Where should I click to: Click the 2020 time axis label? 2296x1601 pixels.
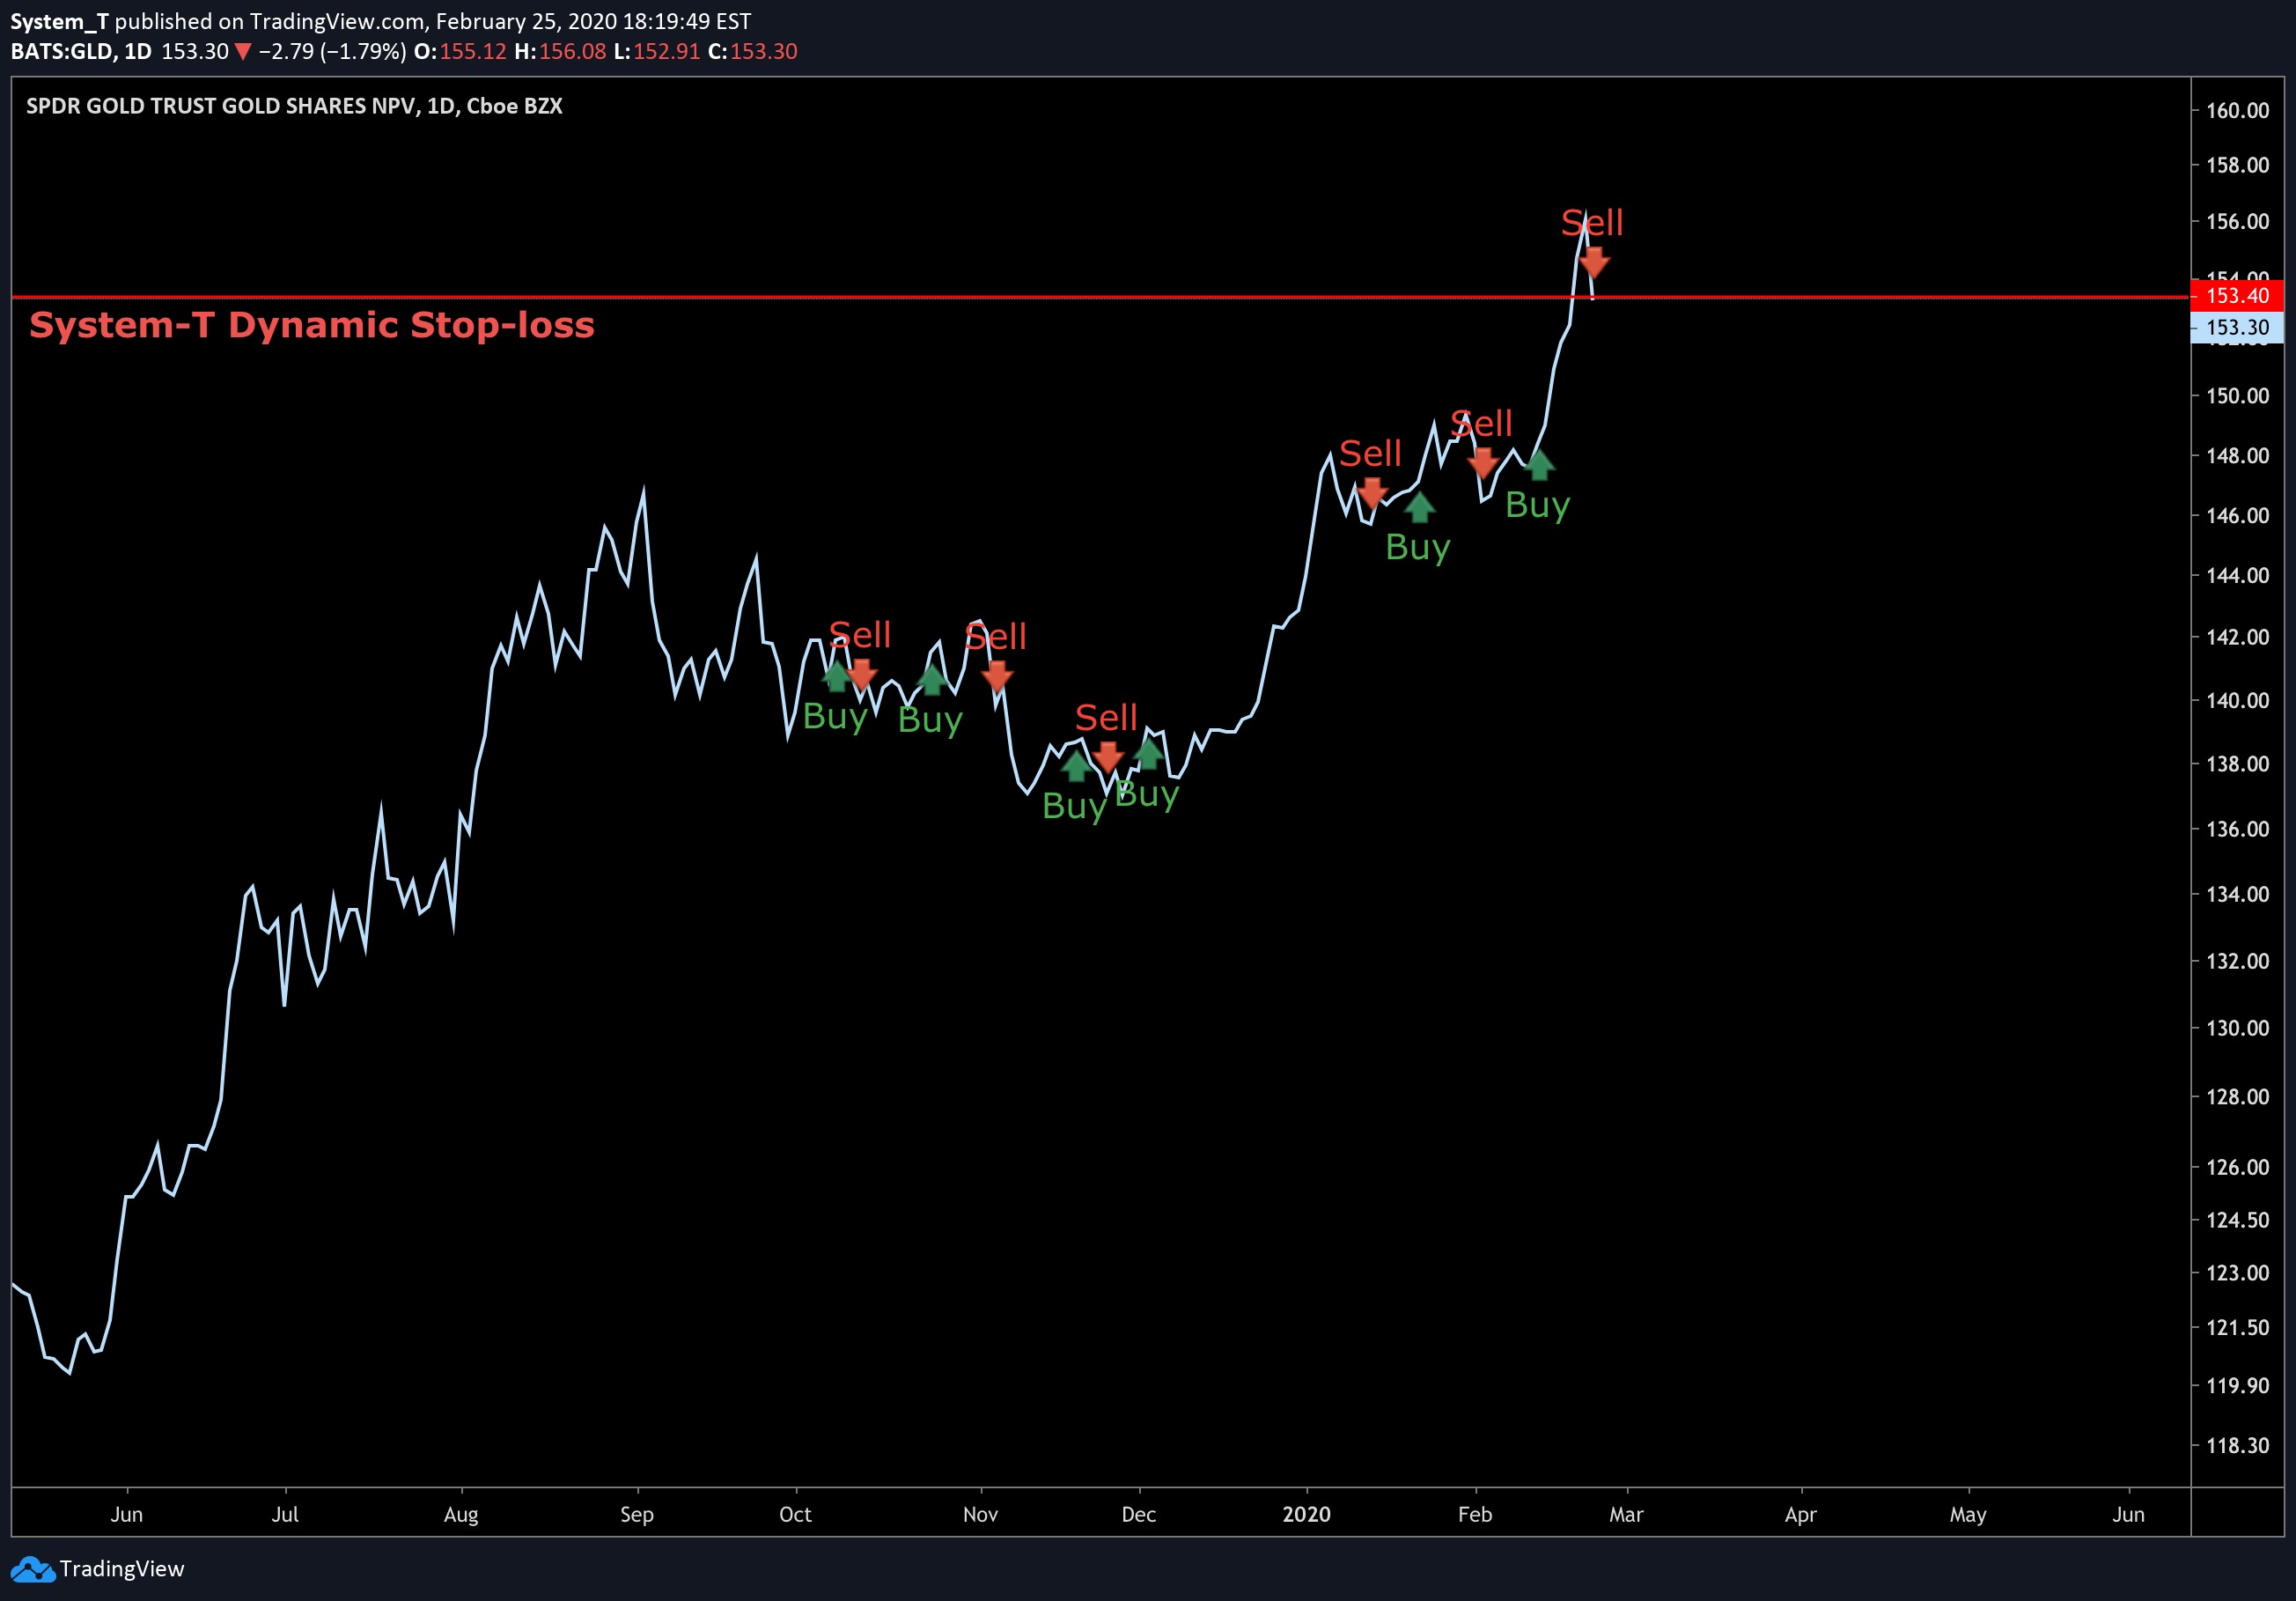coord(1306,1514)
